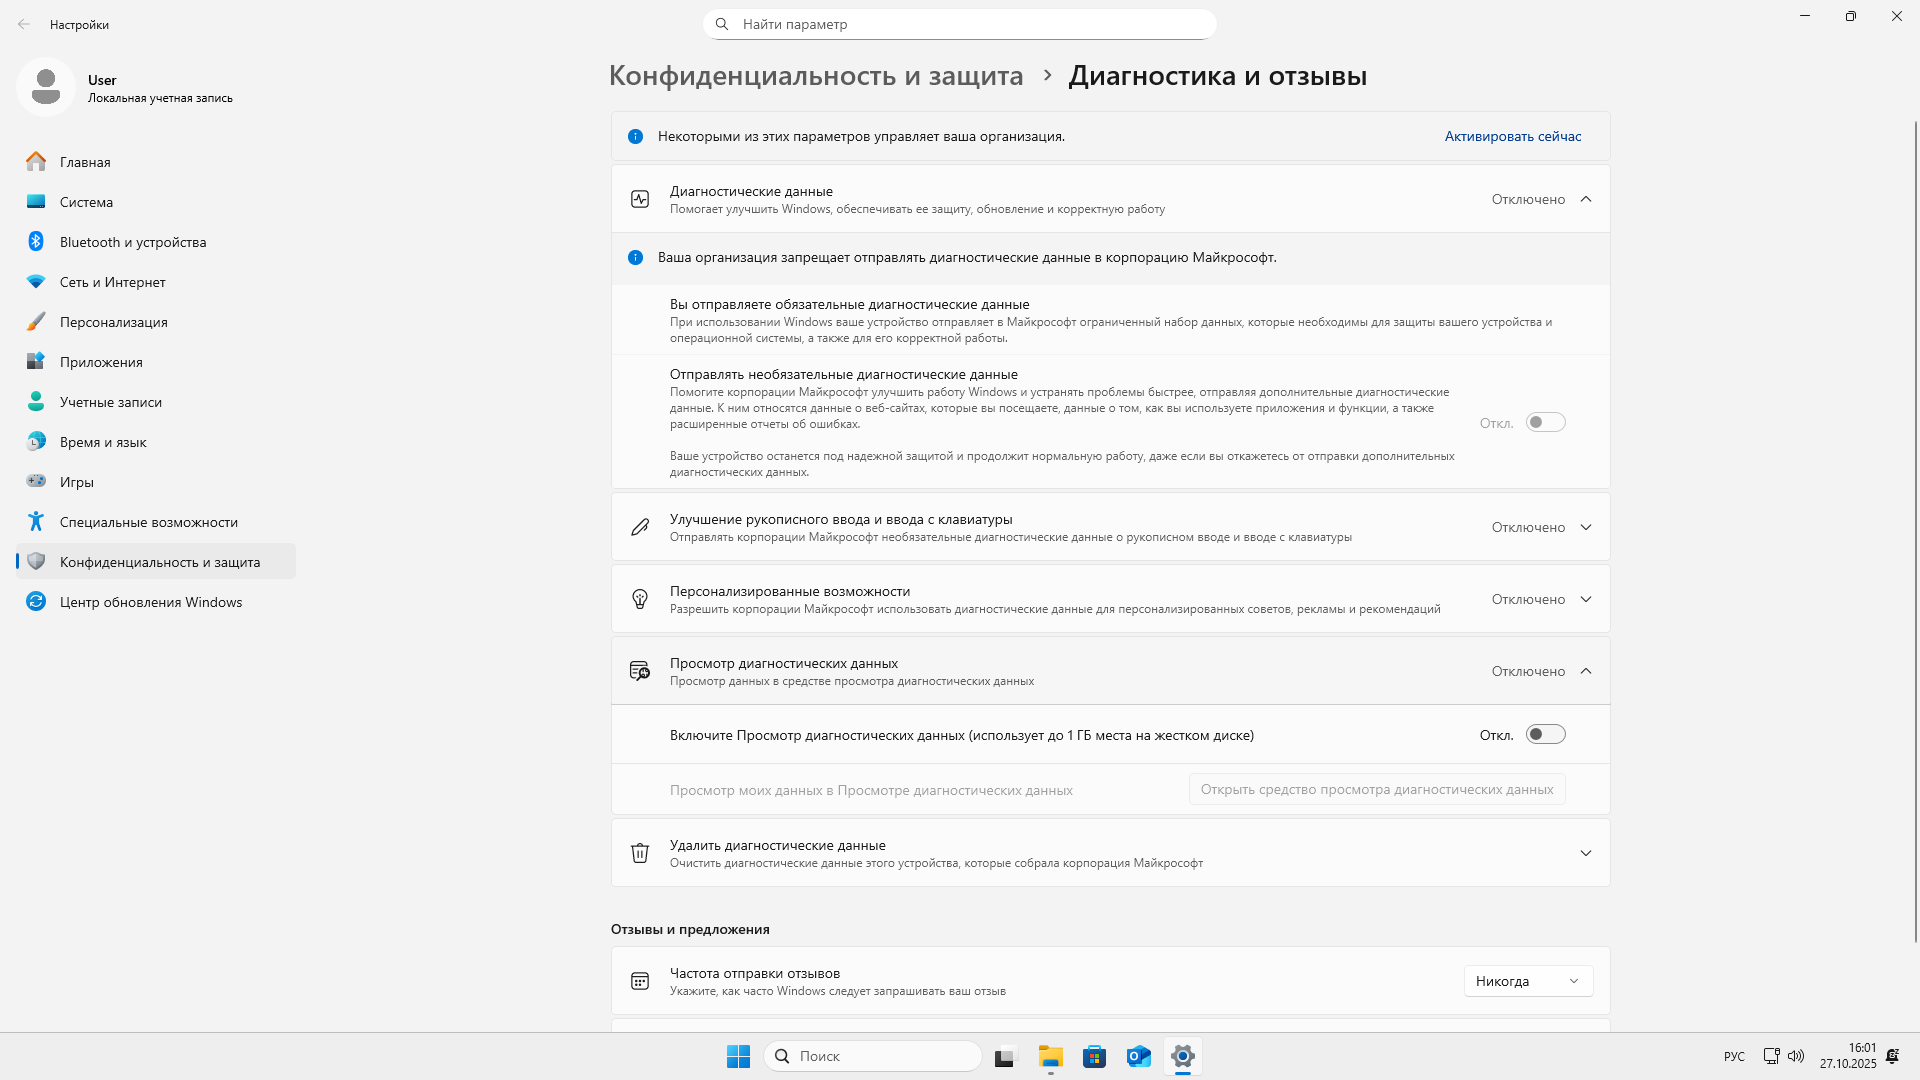Select Учетные записи in the sidebar

coord(110,402)
